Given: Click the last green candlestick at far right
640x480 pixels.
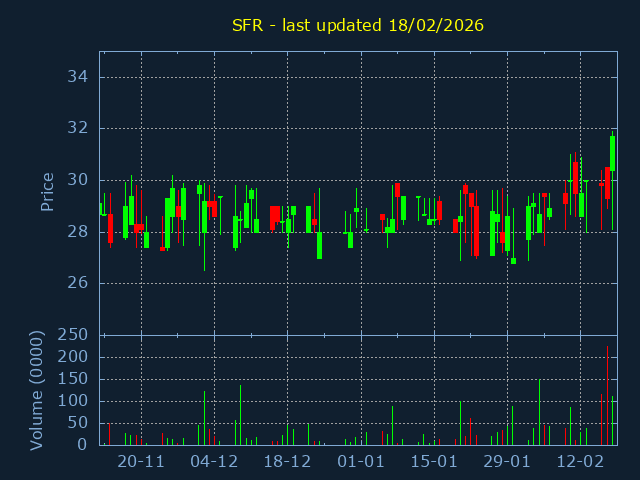Looking at the screenshot, I should pyautogui.click(x=612, y=153).
